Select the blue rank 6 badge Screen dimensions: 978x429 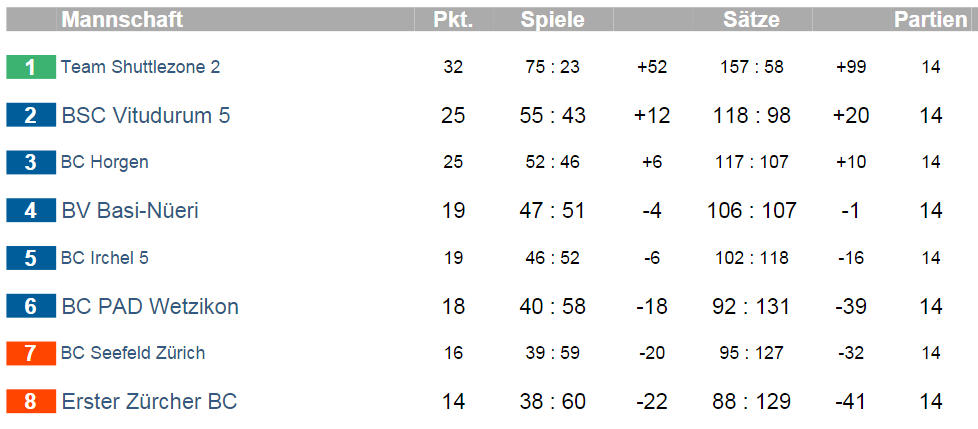point(31,306)
